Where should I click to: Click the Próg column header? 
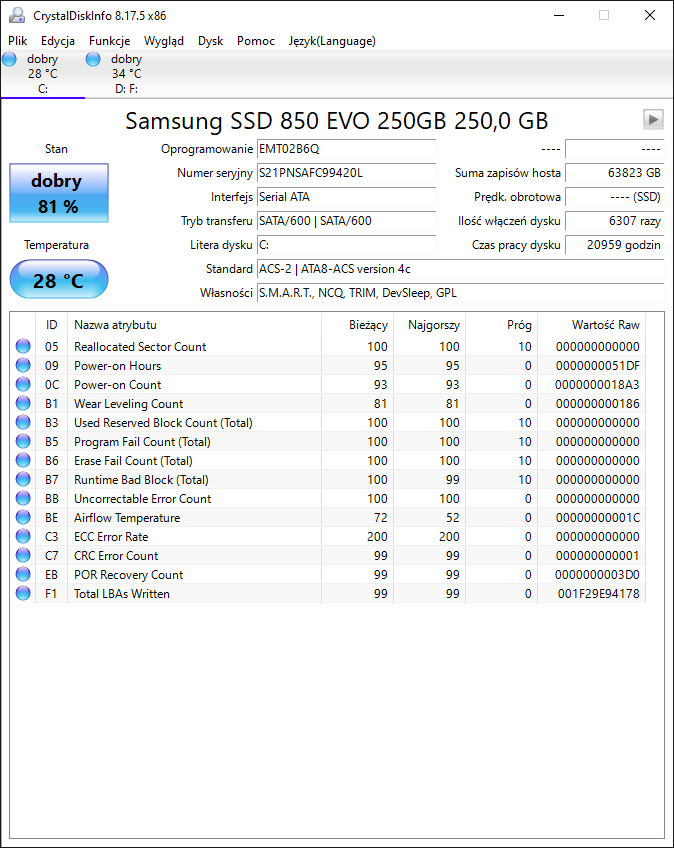(x=501, y=324)
